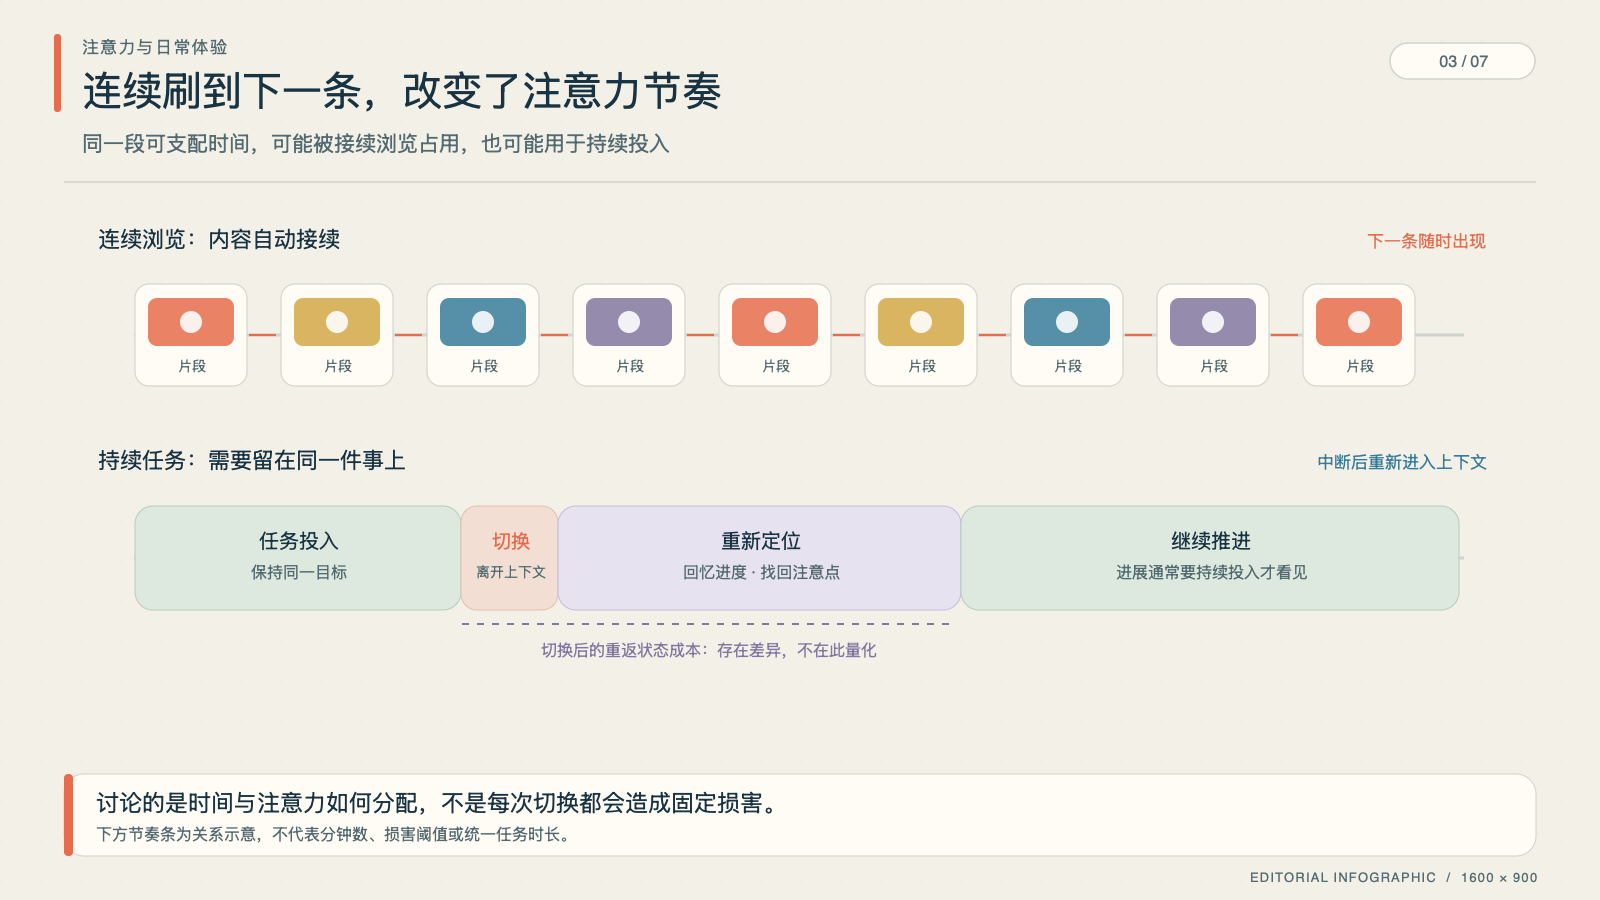The image size is (1600, 900).
Task: Click the text 回忆进度 · 找回注意点
Action: (x=761, y=572)
